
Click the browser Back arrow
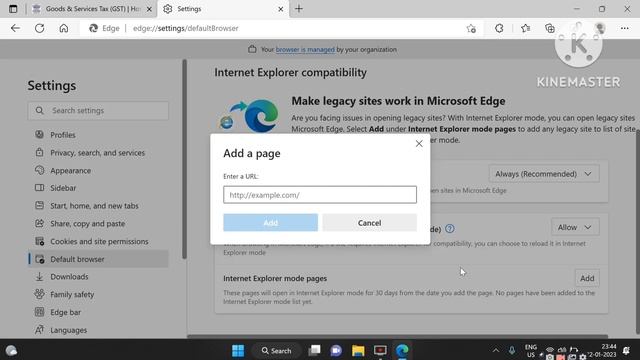[x=16, y=28]
